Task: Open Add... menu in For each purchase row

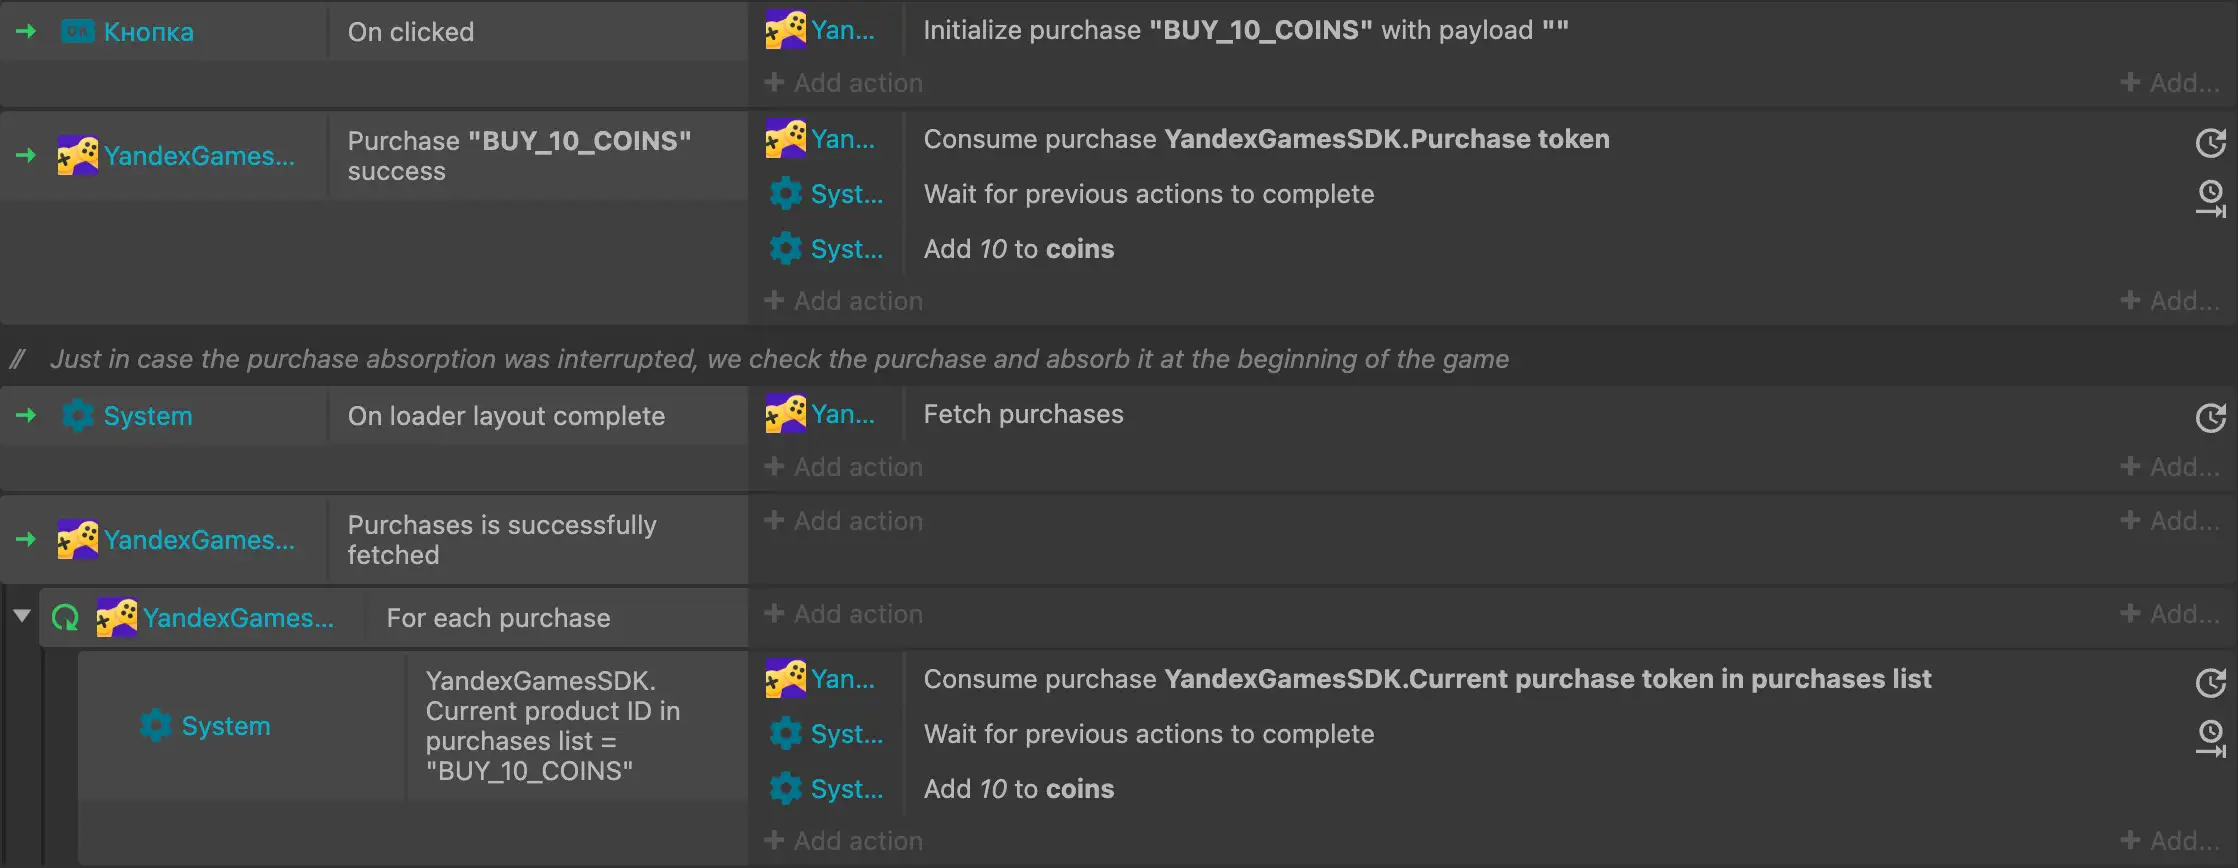Action: click(2170, 614)
